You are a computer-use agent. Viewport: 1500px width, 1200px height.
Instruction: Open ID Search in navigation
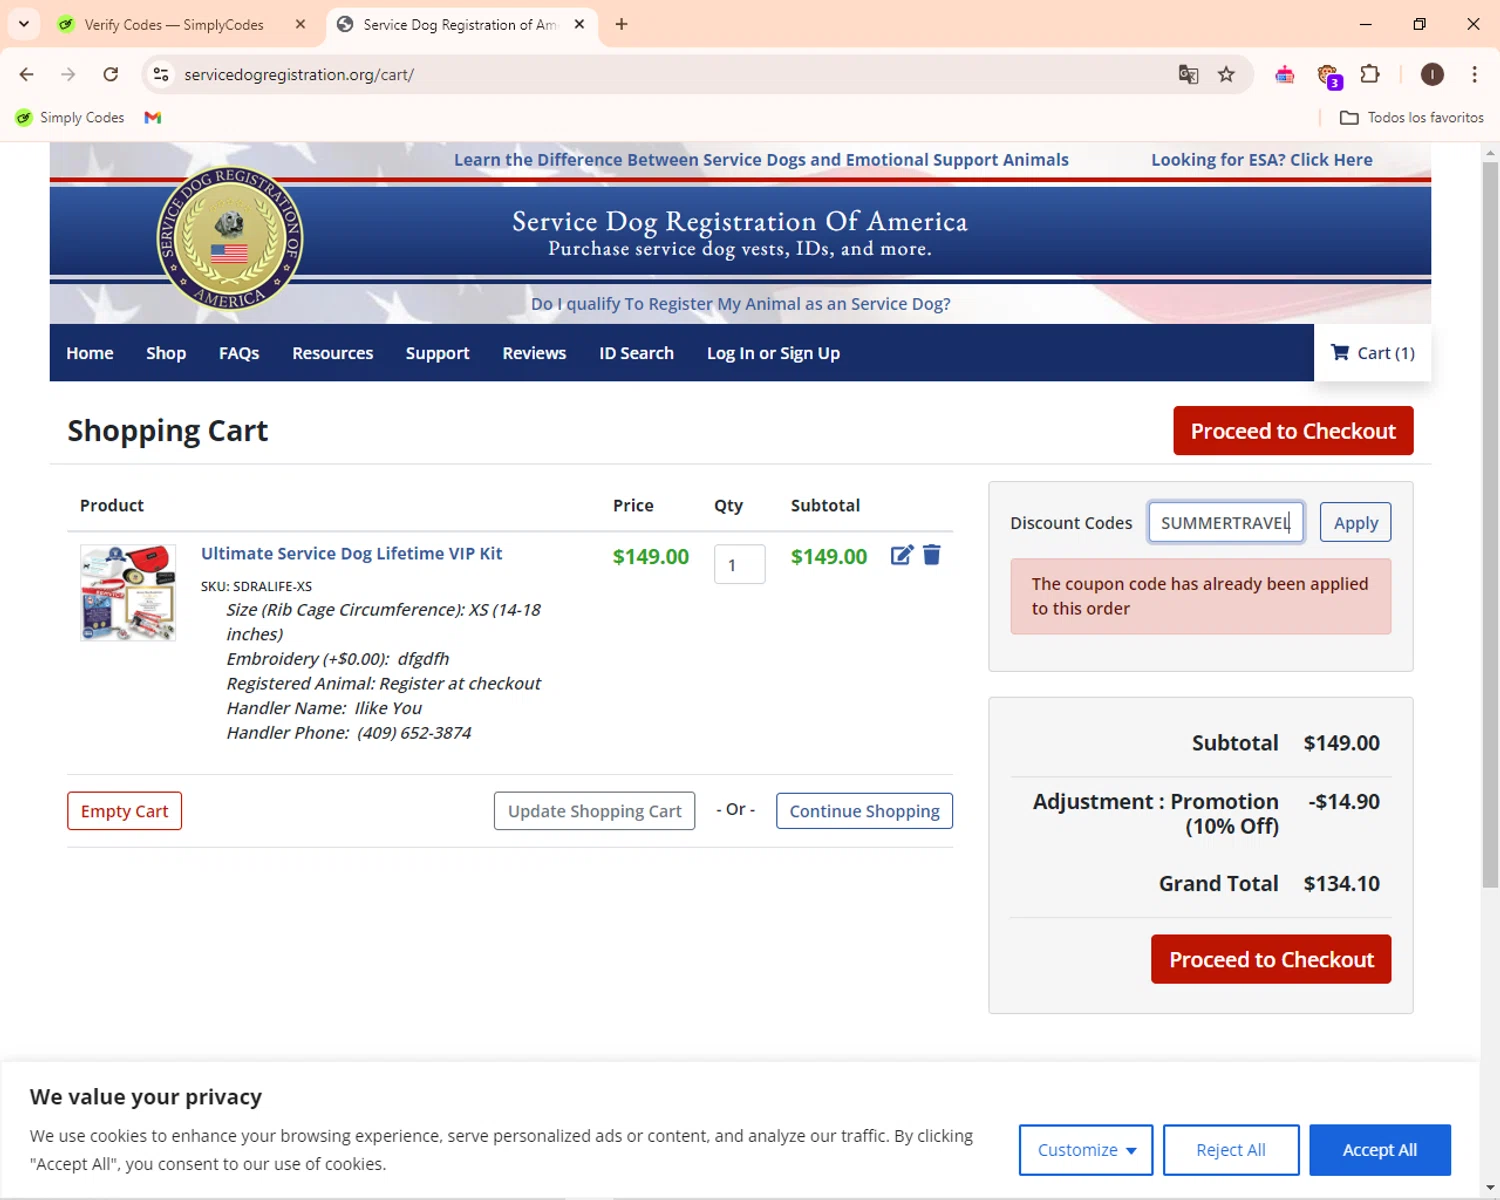(636, 353)
